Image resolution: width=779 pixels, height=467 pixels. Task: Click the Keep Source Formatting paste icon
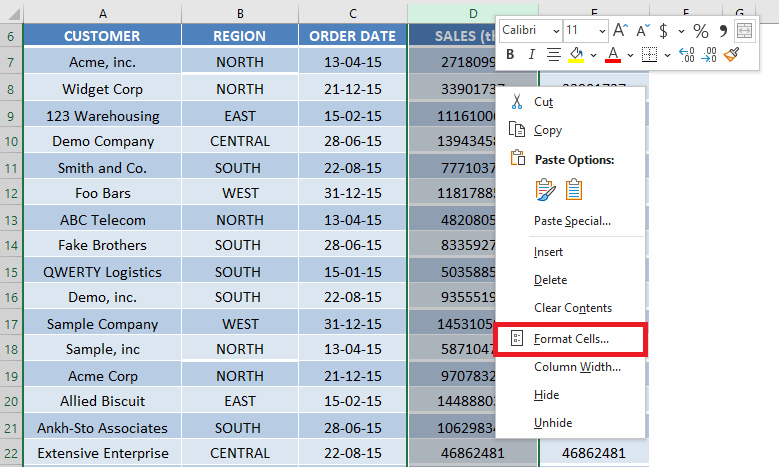[545, 190]
